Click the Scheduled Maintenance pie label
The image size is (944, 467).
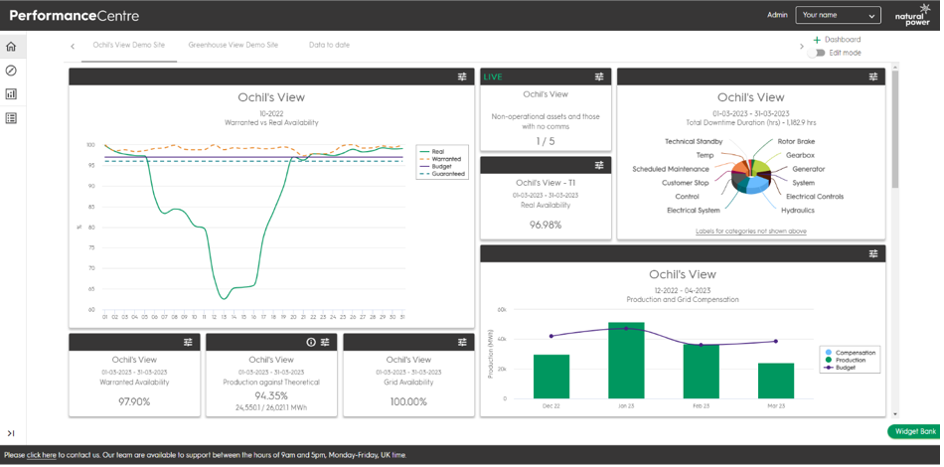coord(670,169)
